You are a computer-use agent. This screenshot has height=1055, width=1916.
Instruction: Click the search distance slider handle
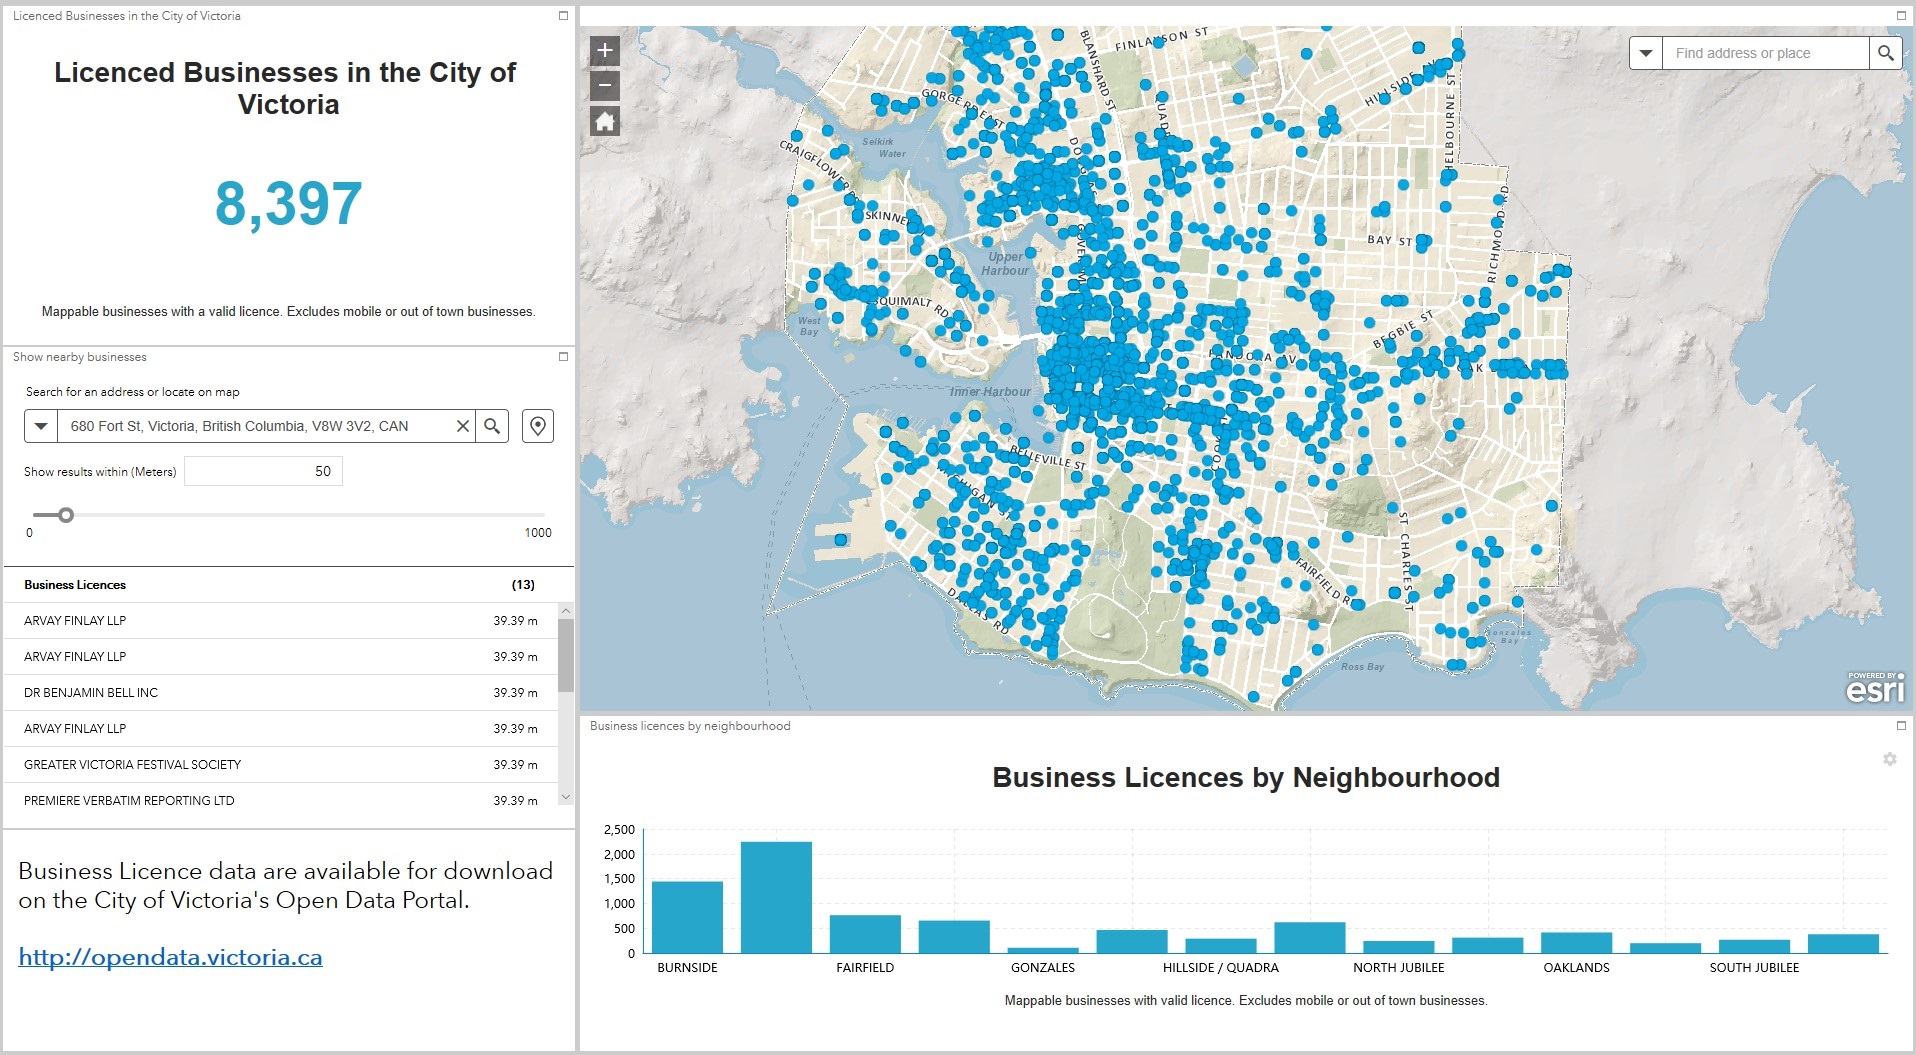pos(66,515)
